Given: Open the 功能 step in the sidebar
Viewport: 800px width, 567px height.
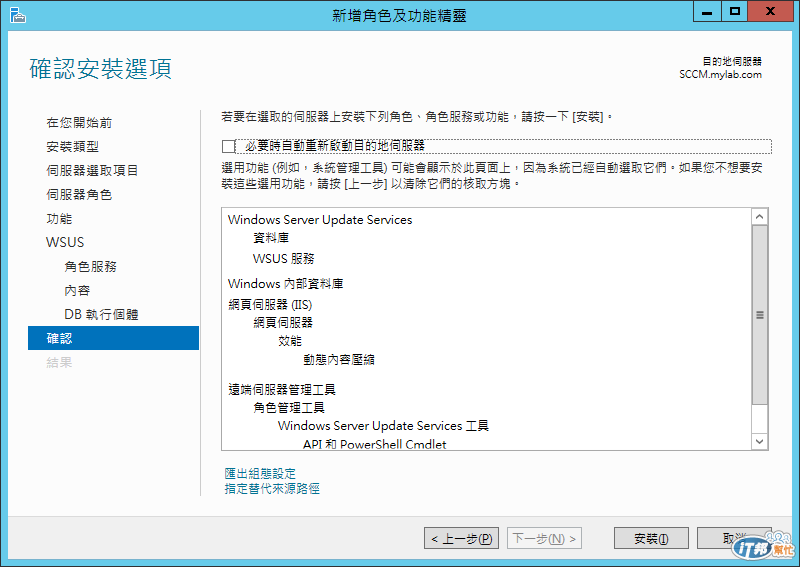Looking at the screenshot, I should (59, 218).
